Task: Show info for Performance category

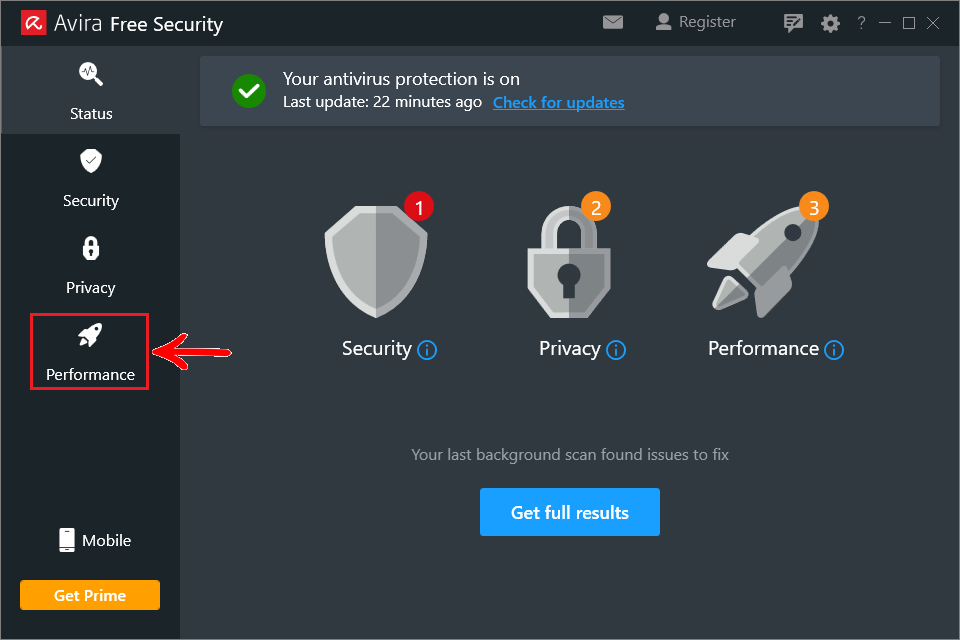Action: [x=834, y=350]
